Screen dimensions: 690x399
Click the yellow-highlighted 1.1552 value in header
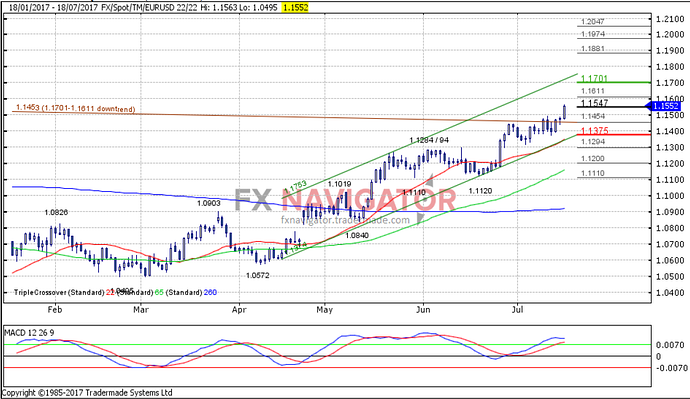[295, 7]
